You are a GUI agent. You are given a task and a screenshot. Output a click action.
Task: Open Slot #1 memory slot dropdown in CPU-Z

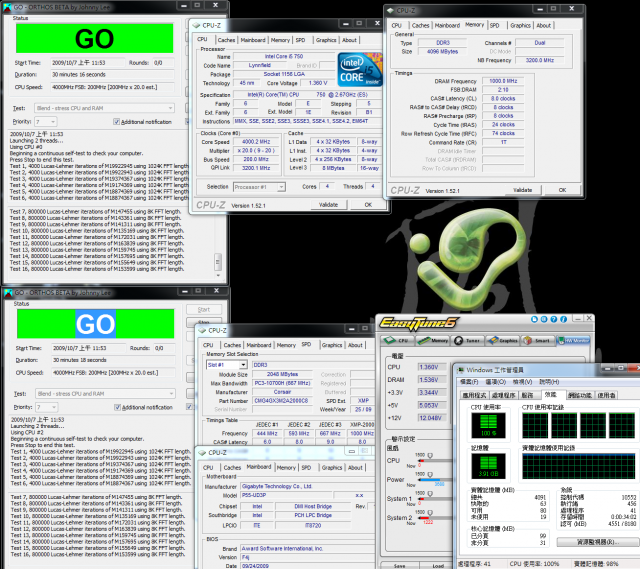[227, 365]
